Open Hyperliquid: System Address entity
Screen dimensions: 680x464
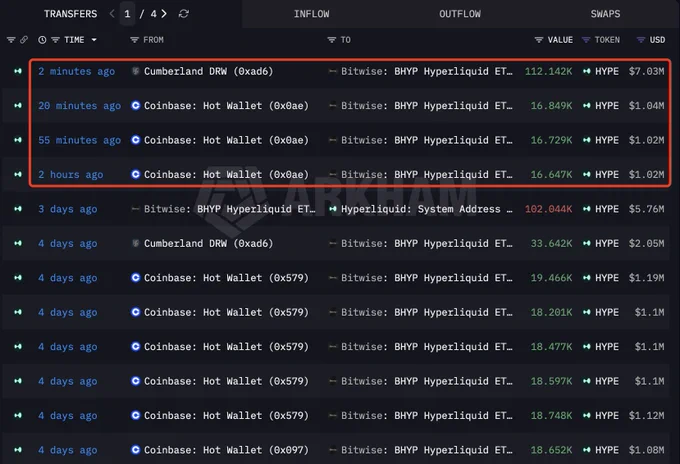click(x=427, y=209)
